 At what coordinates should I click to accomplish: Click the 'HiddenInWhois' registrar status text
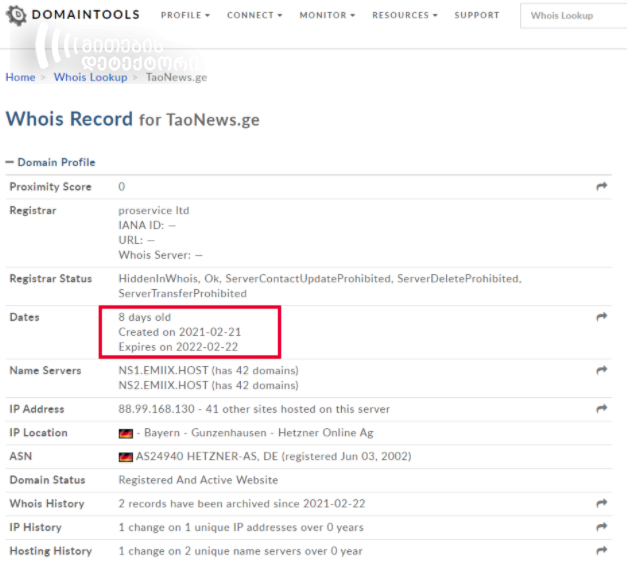[158, 279]
